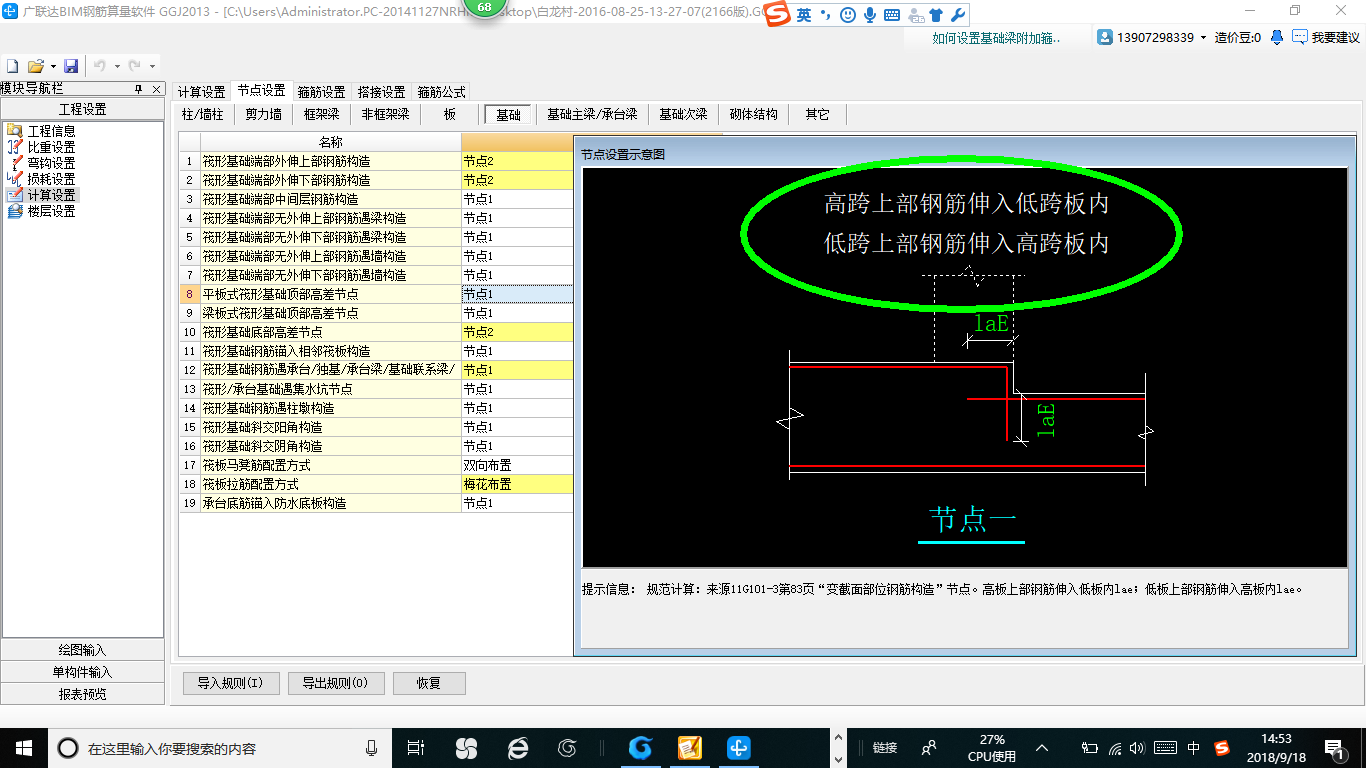Close the 模块导航栏 navigation panel
This screenshot has height=768, width=1366.
(157, 89)
